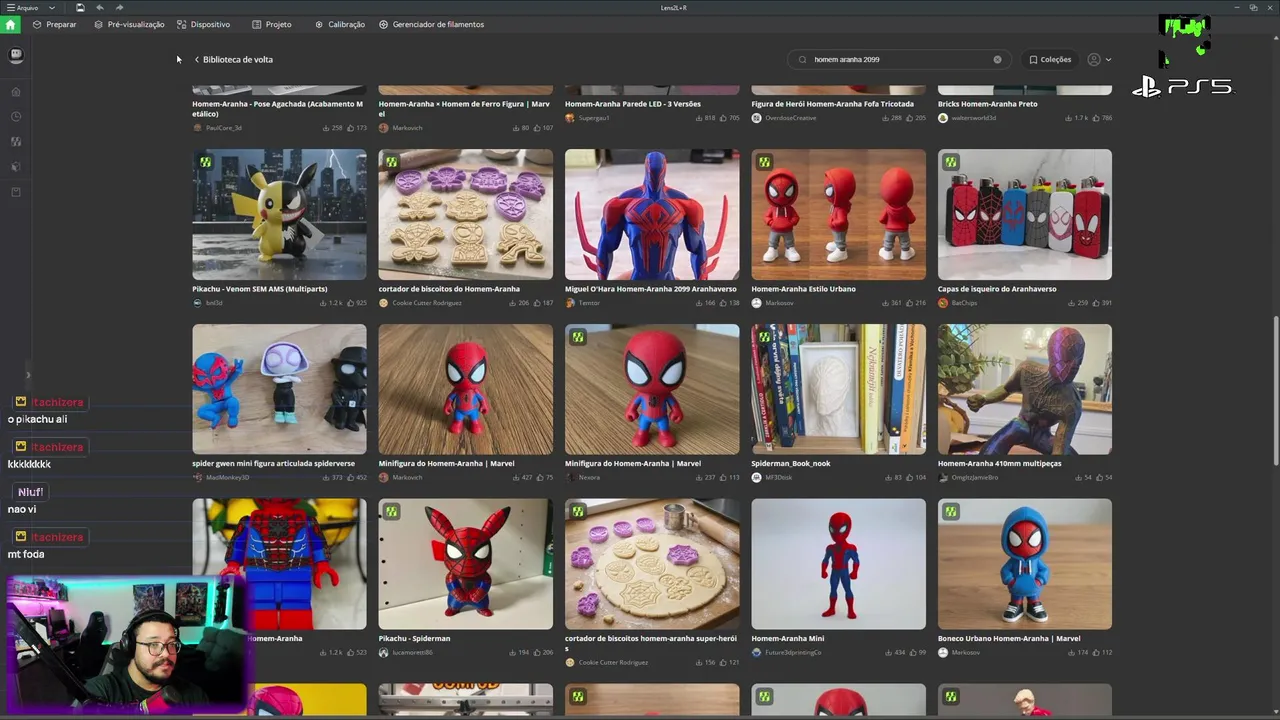Click the vertical scrollbar on the right
1280x720 pixels.
1274,390
